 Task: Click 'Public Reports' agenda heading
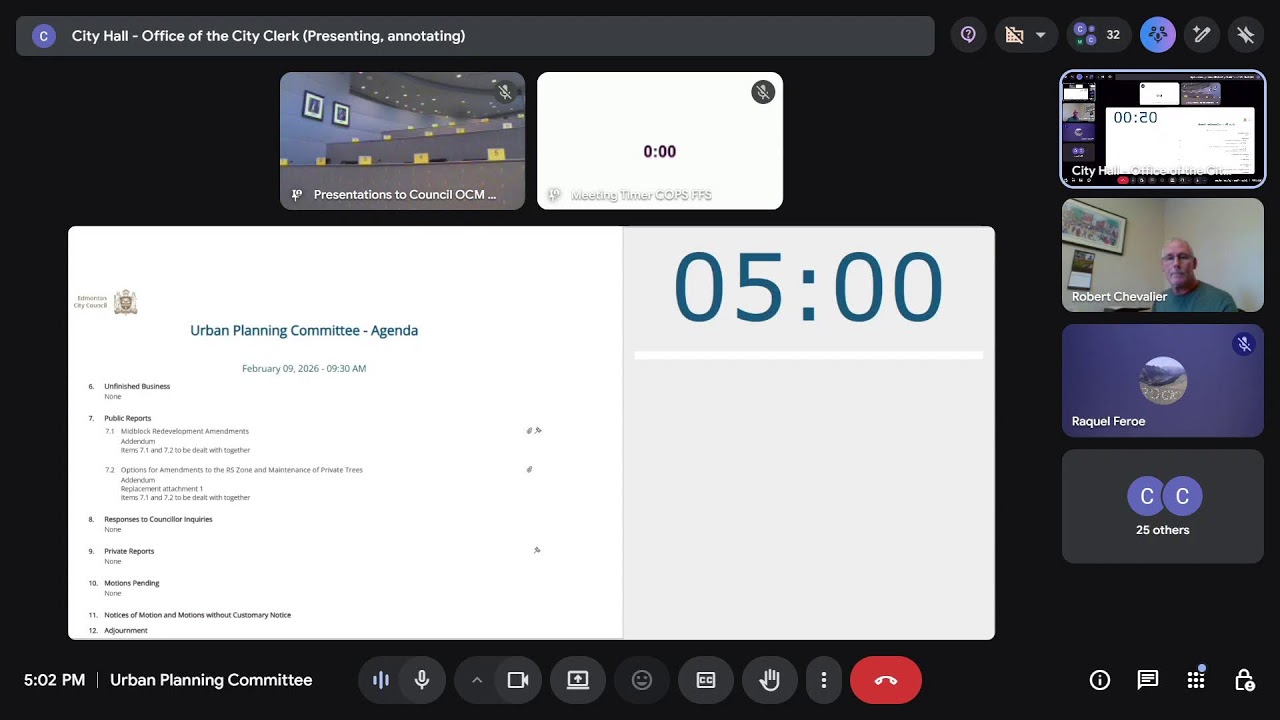(128, 418)
